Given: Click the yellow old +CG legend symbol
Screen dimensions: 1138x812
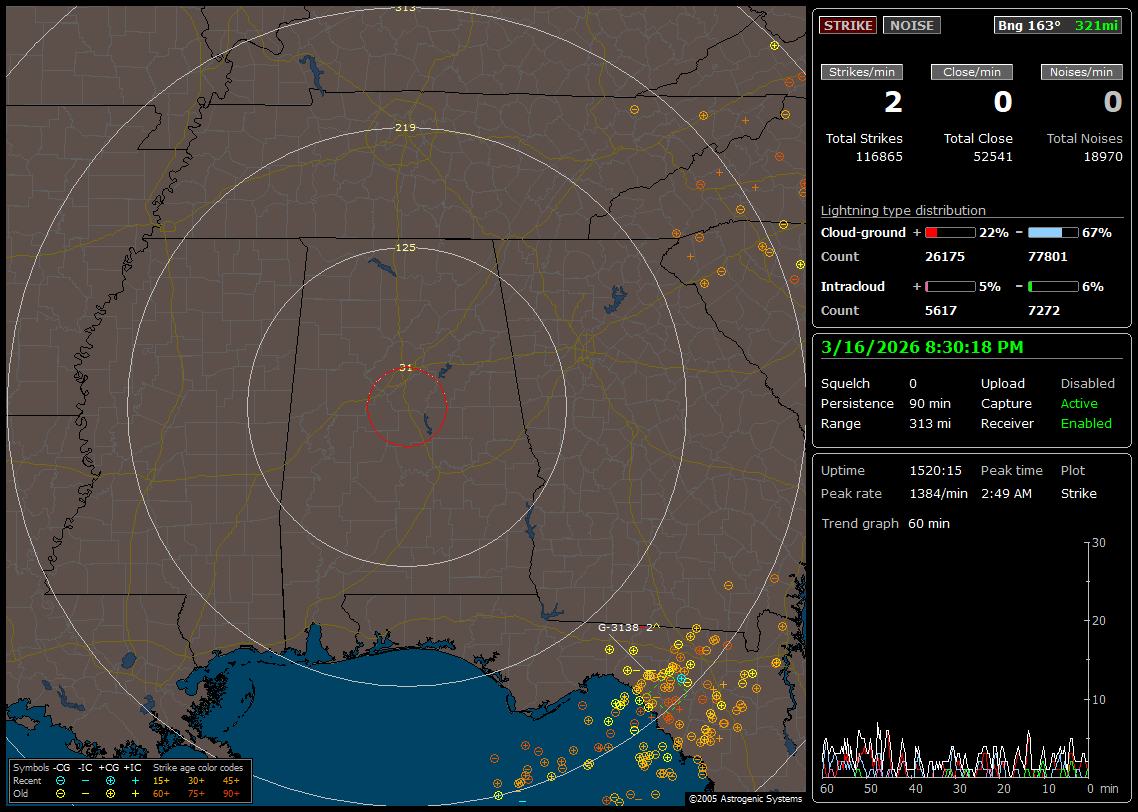Looking at the screenshot, I should click(110, 793).
